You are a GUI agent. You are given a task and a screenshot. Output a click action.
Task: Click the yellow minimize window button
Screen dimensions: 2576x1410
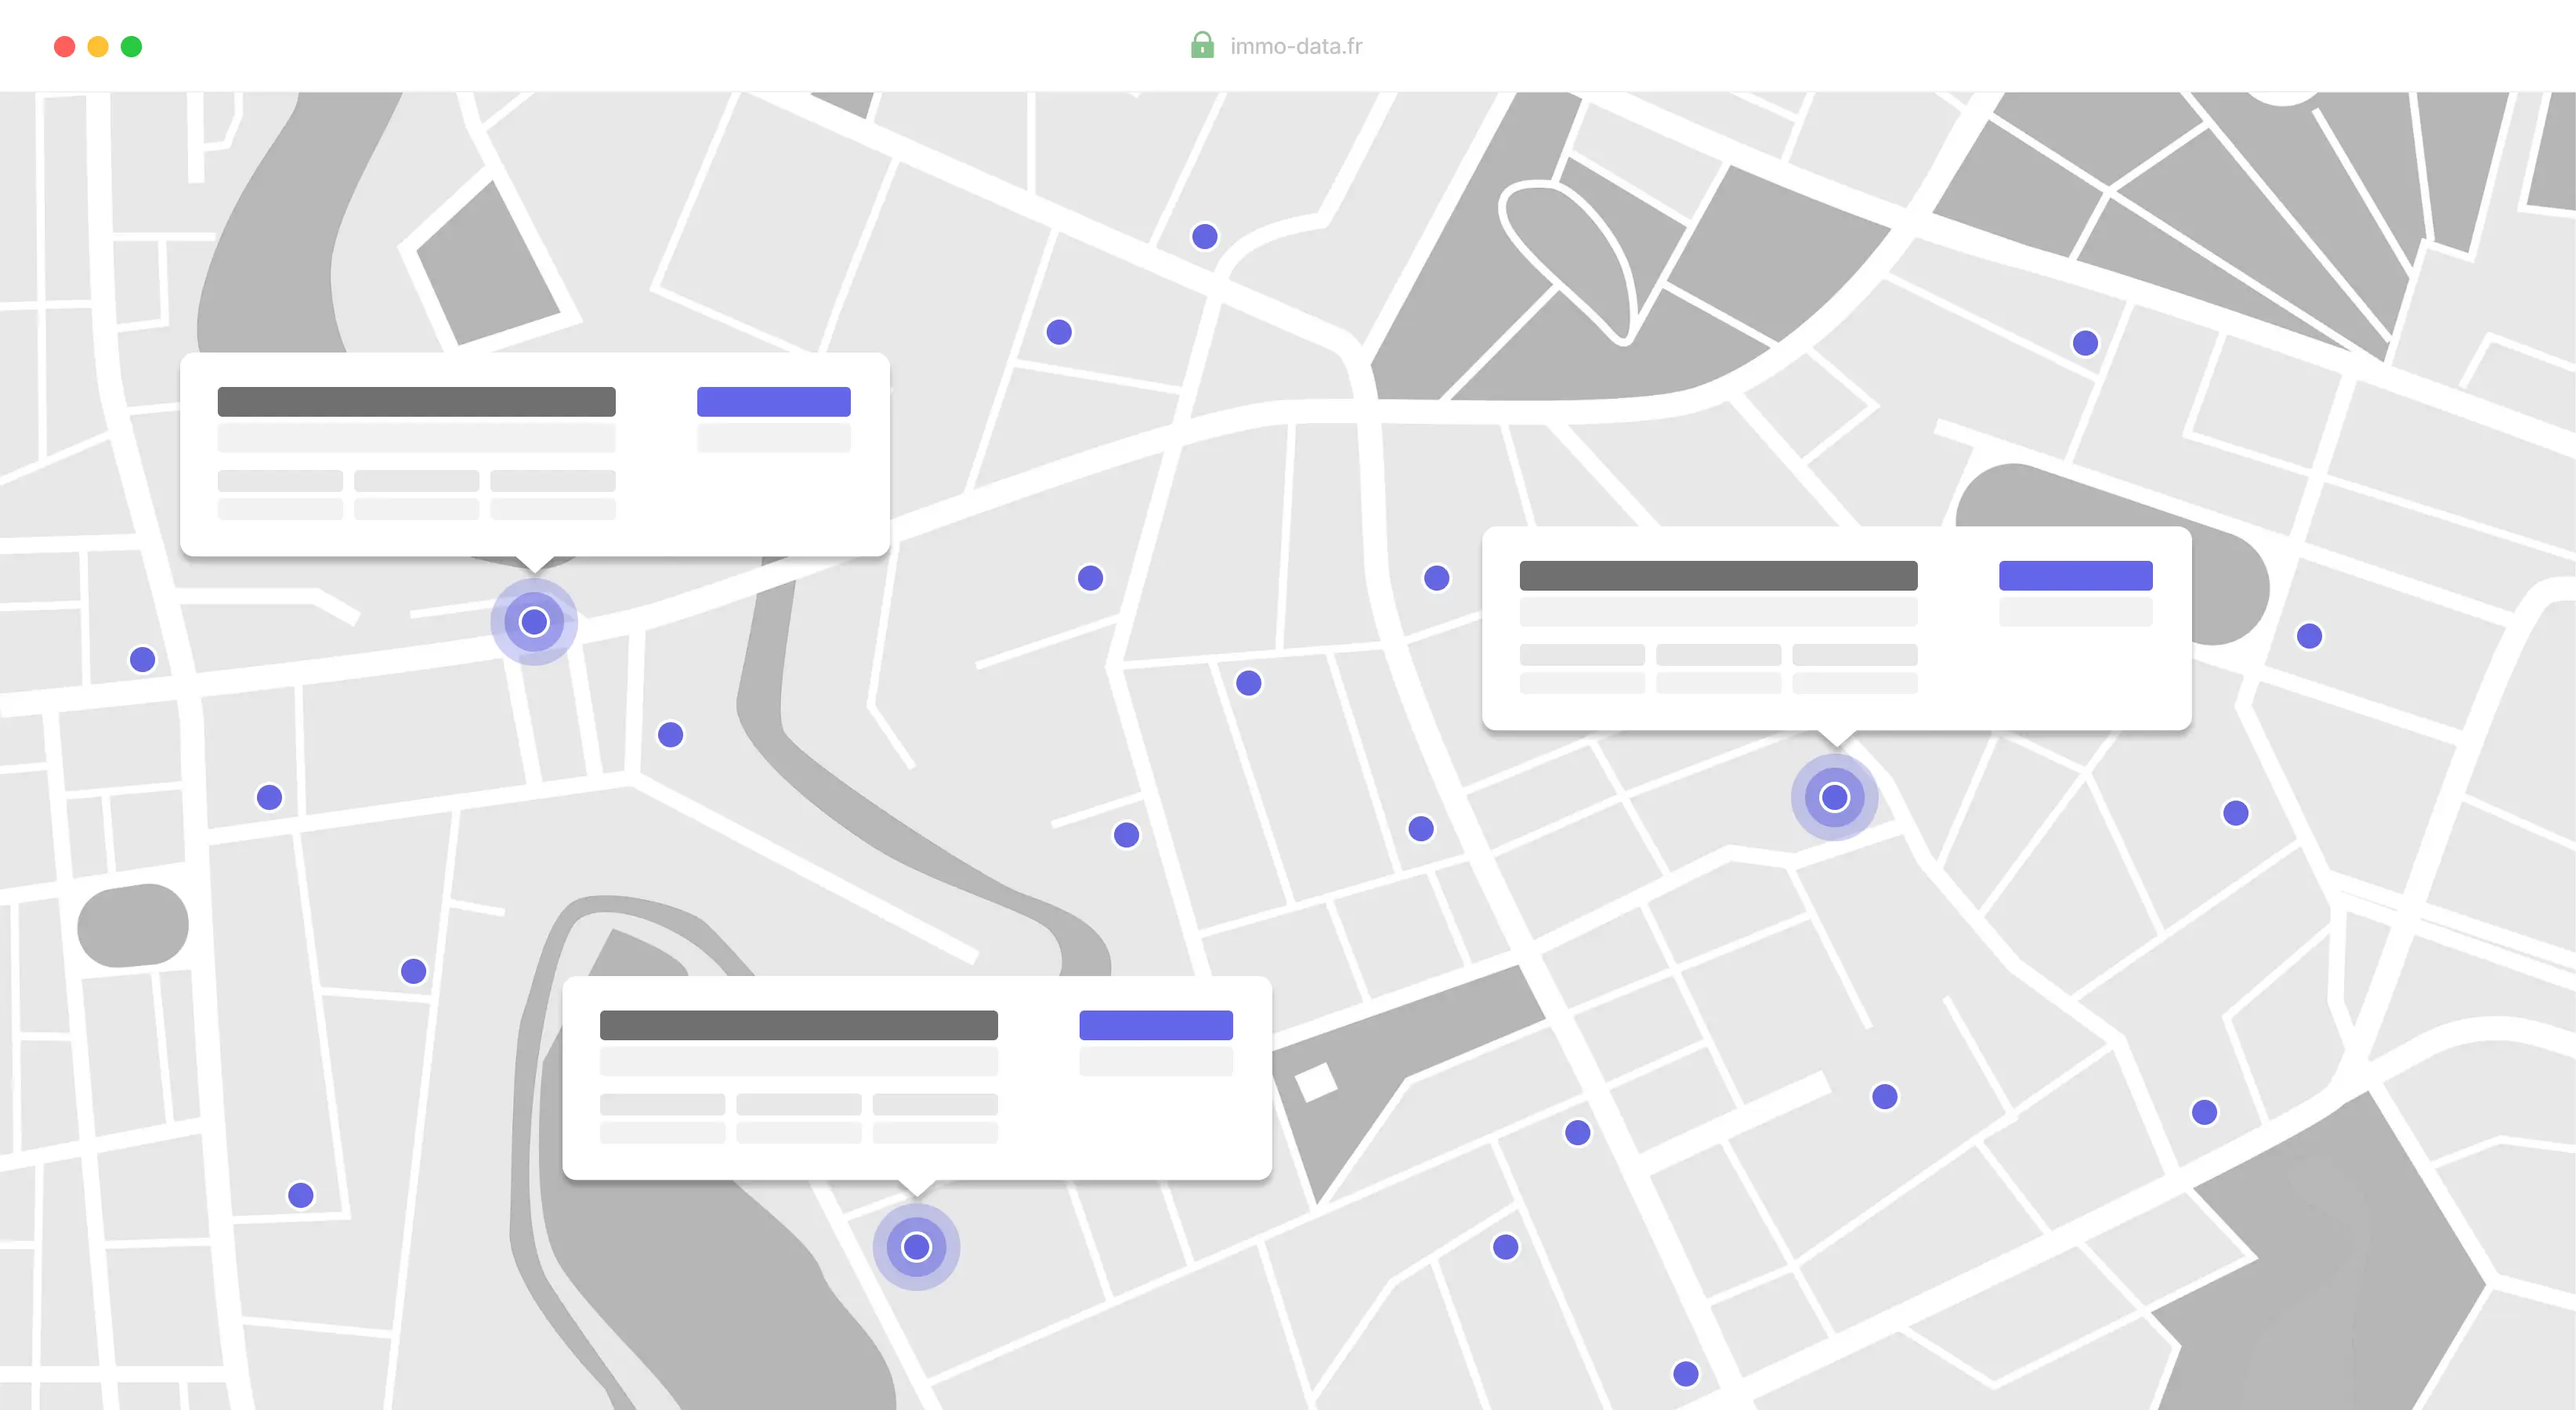point(98,46)
